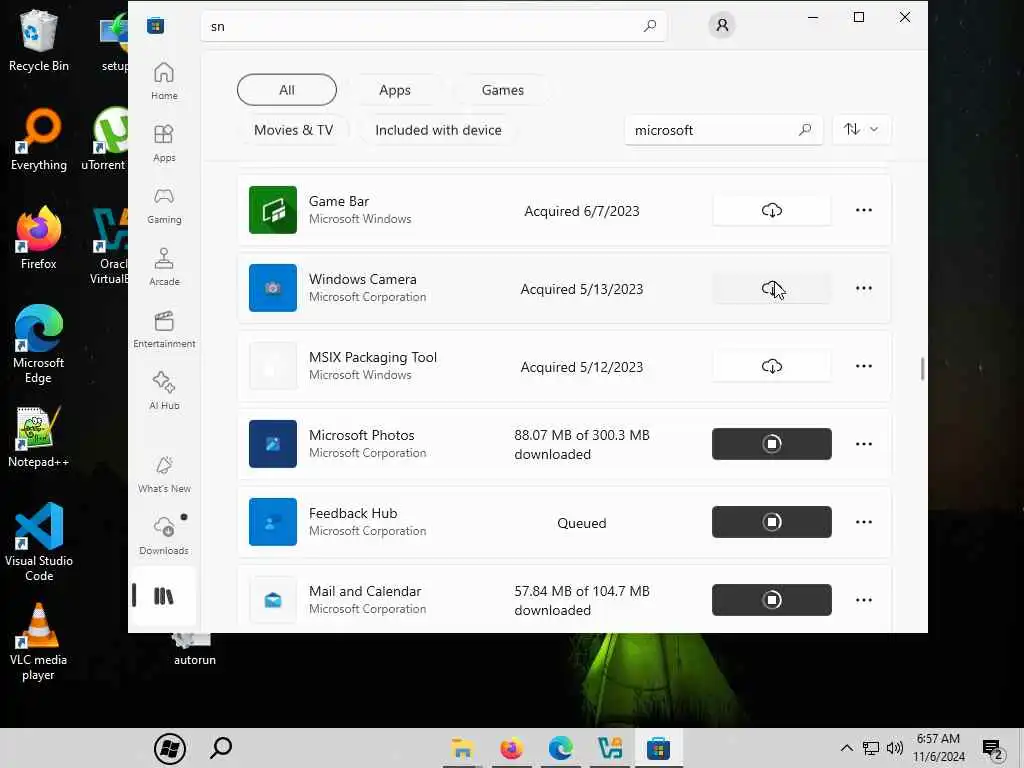Image resolution: width=1024 pixels, height=768 pixels.
Task: Select Visual Studio Code desktop shortcut
Action: click(39, 542)
